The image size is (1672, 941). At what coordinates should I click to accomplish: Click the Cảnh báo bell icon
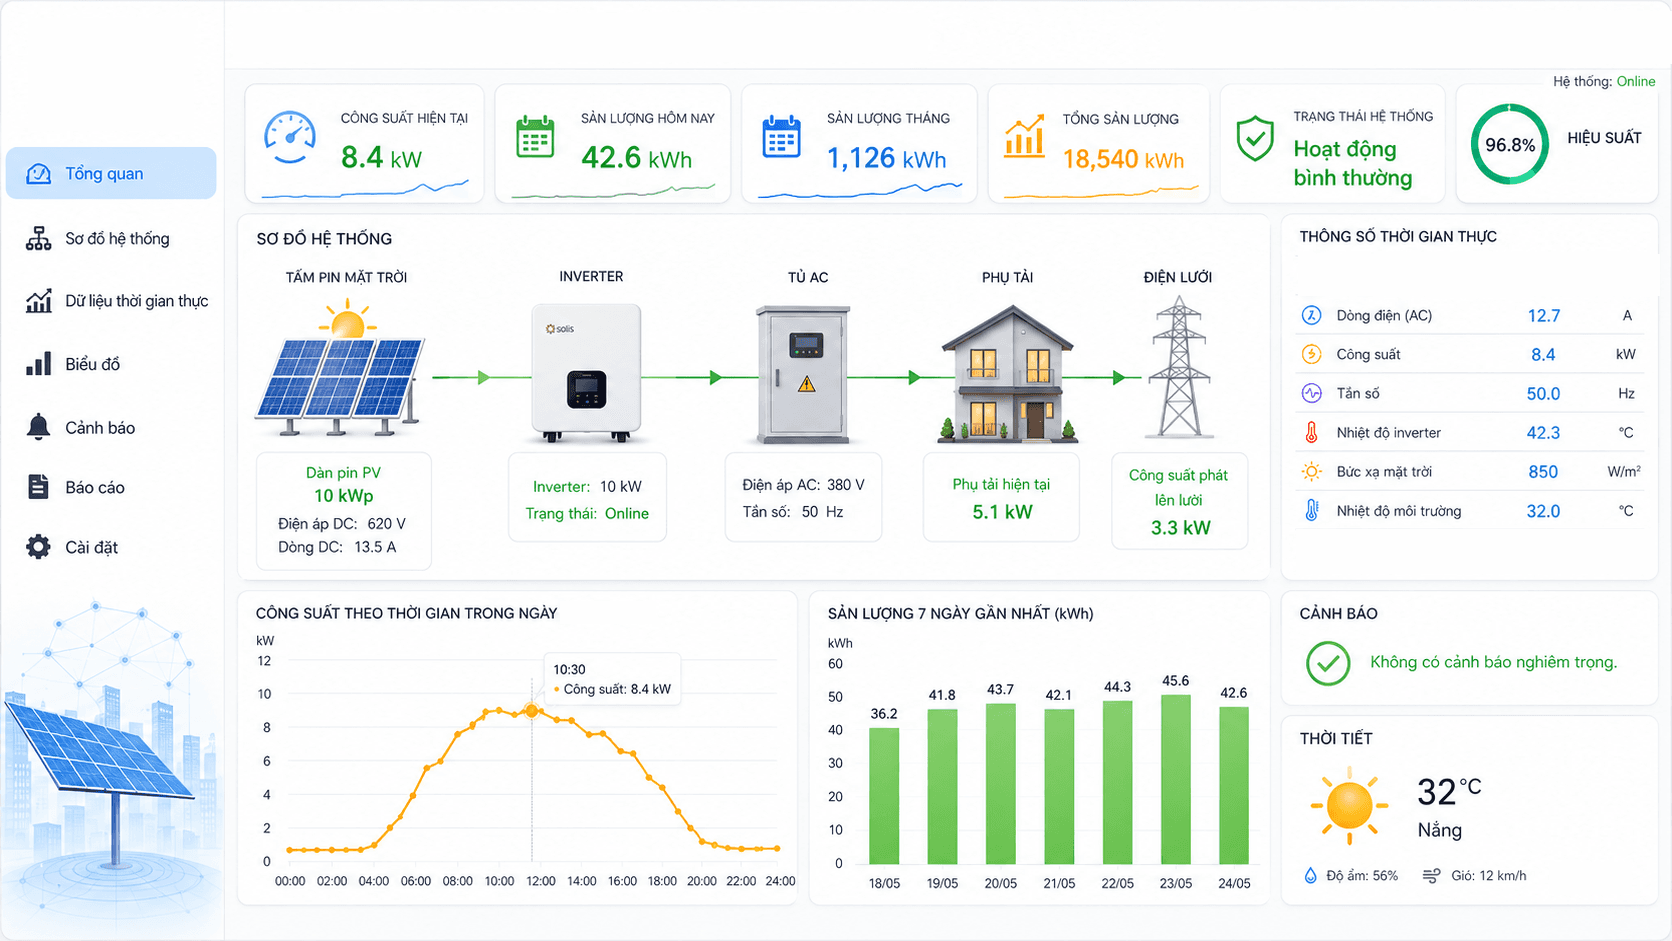[38, 427]
